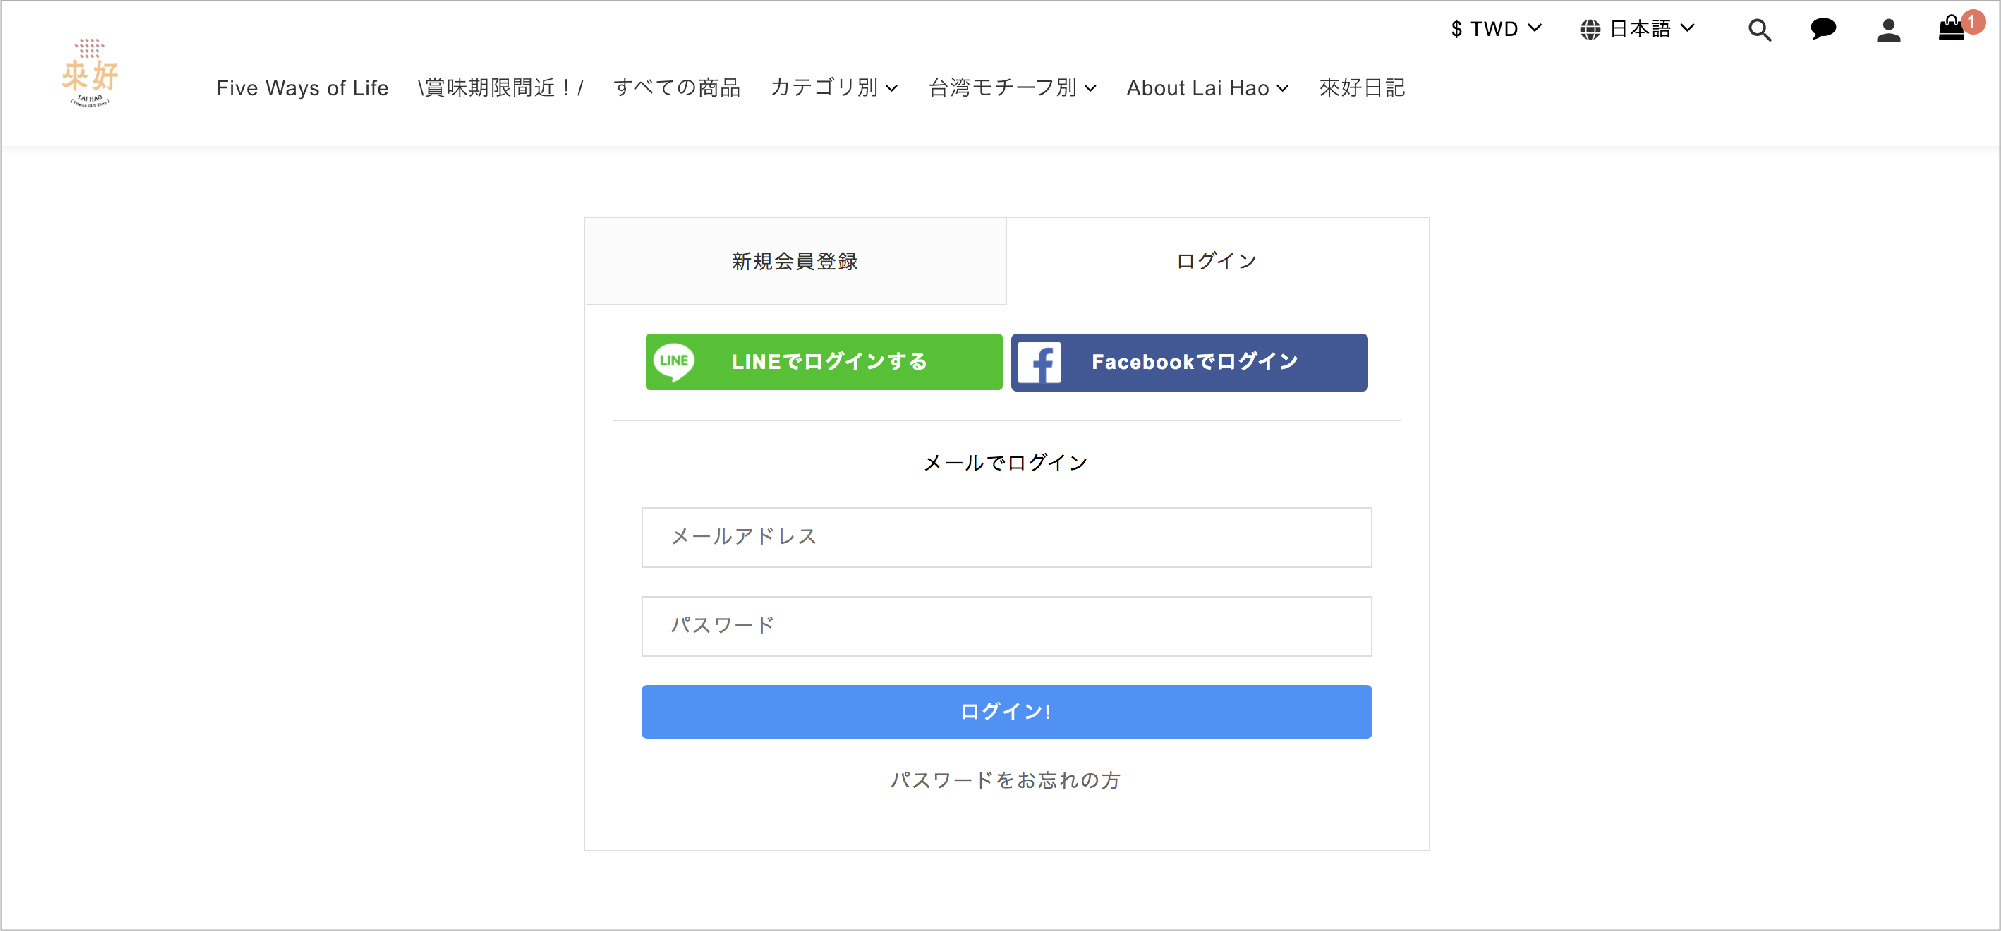Click the green LINE logo icon
Screen dimensions: 2001x931
(x=674, y=361)
